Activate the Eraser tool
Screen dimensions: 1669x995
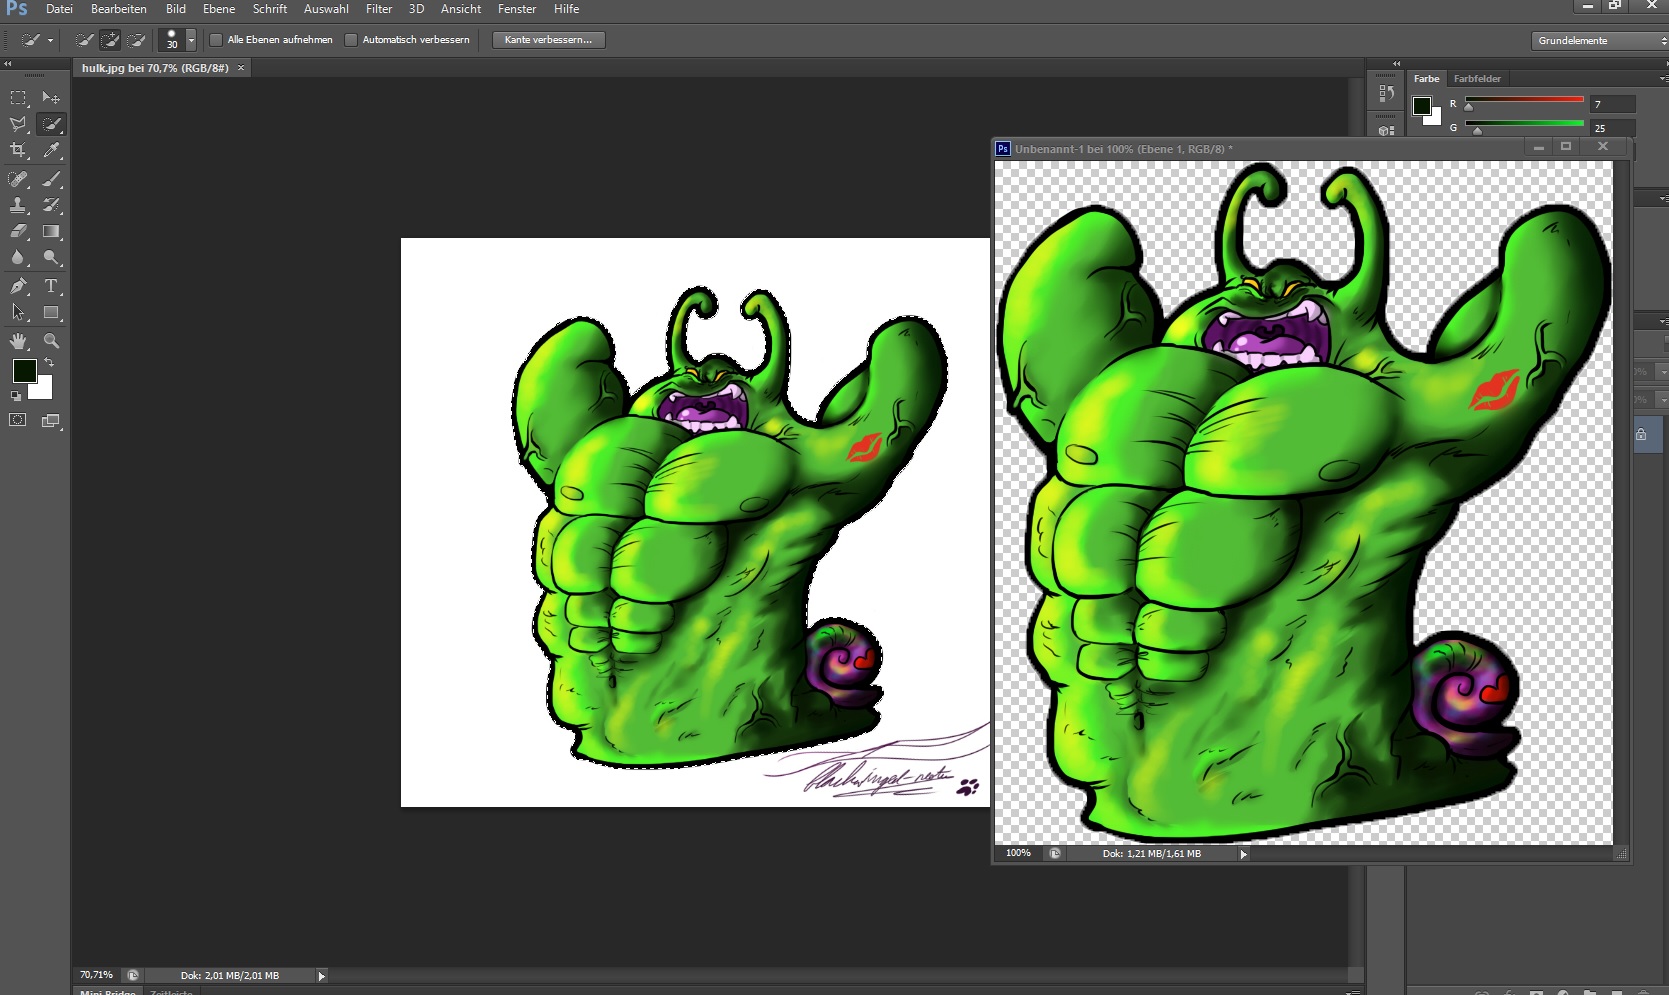point(18,231)
